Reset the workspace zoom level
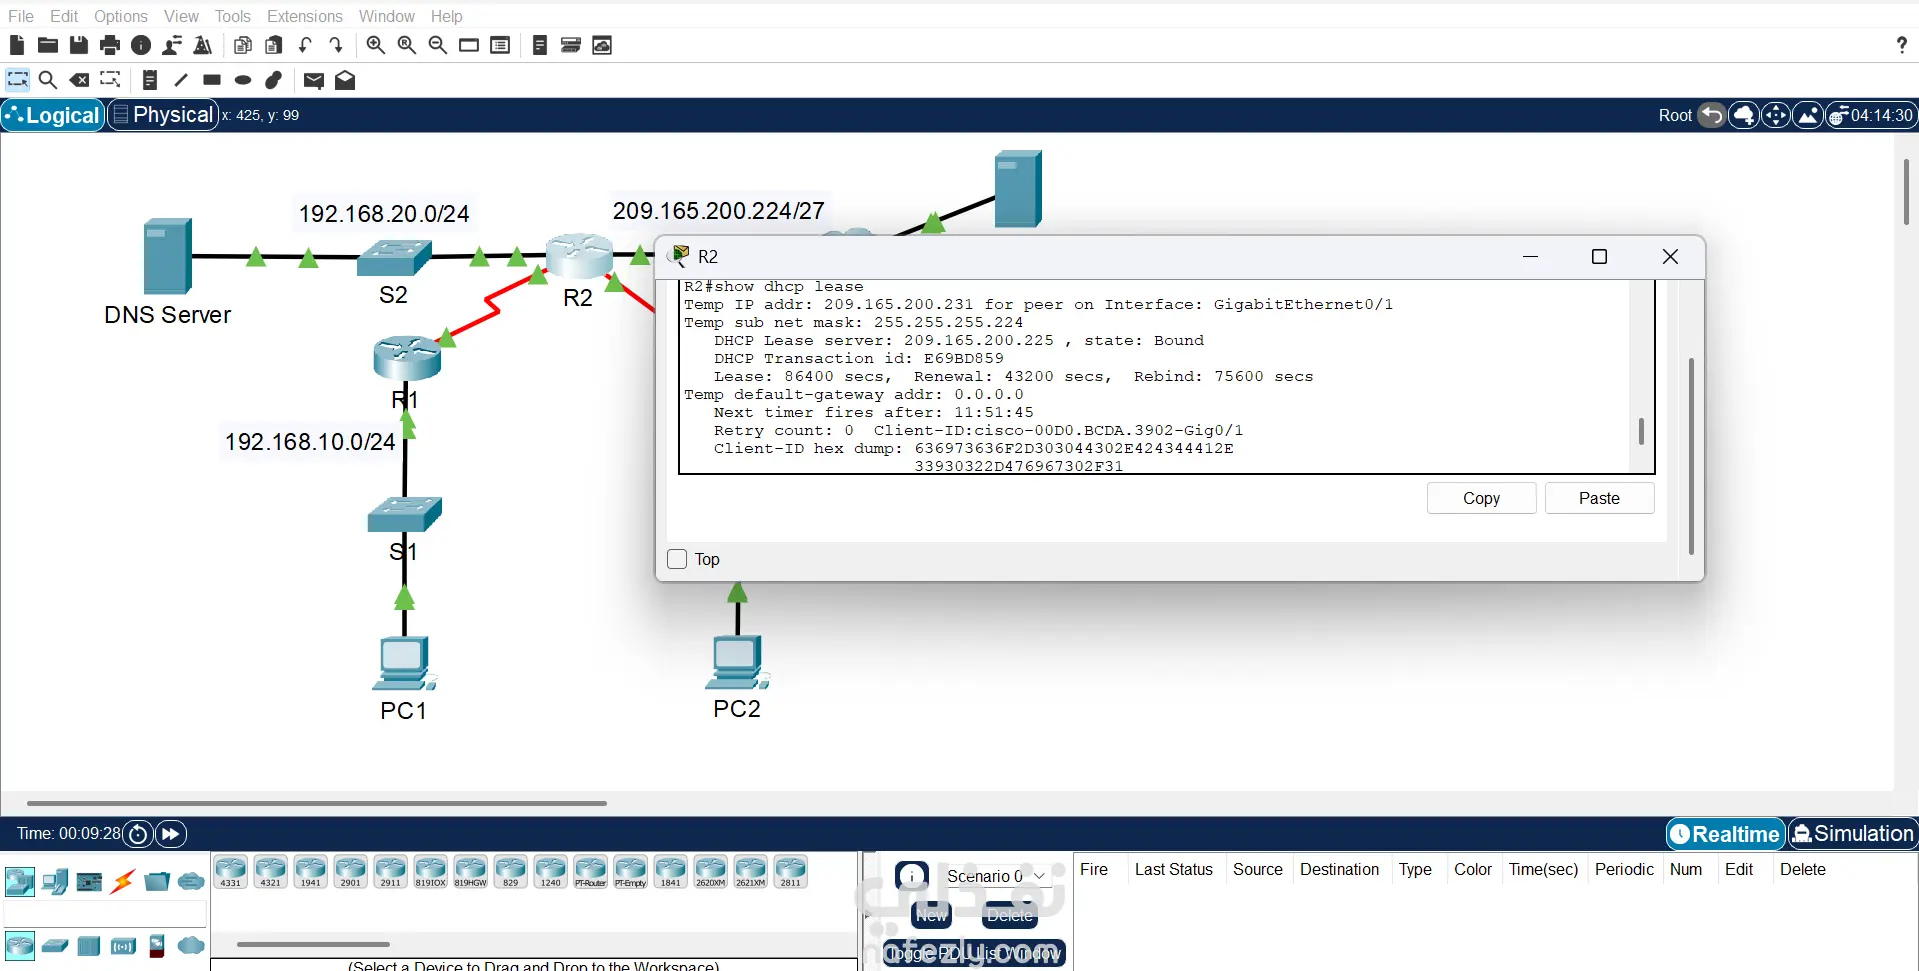Screen dimensions: 1919x971 pyautogui.click(x=407, y=45)
